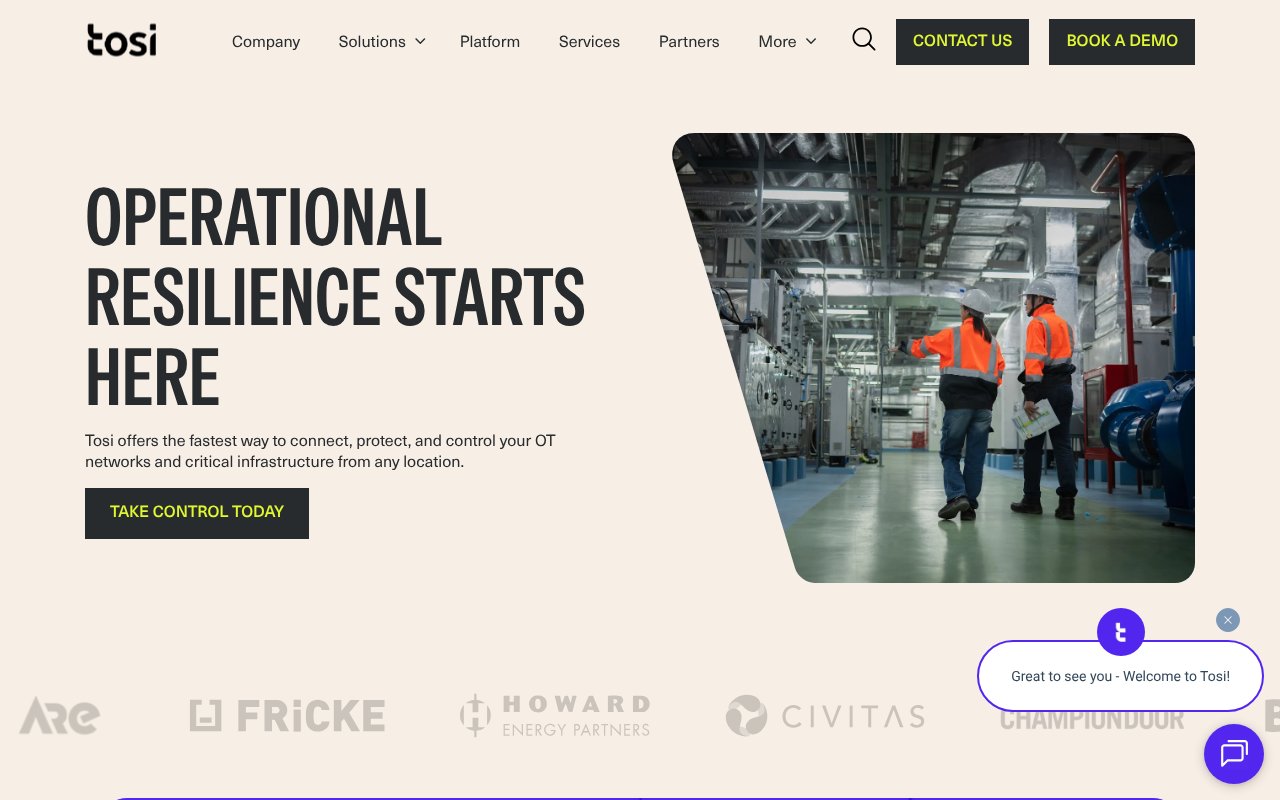The height and width of the screenshot is (800, 1280).
Task: Click the Tosi logo in header
Action: pos(121,40)
